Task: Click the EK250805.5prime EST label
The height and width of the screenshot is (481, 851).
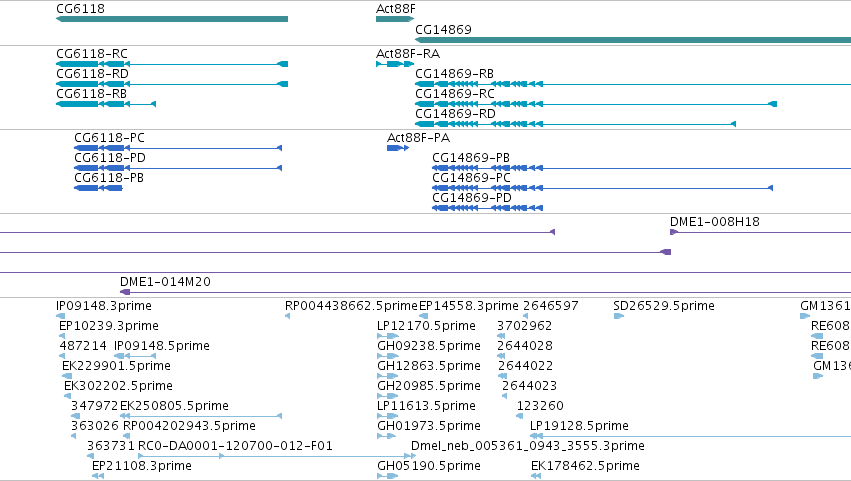Action: (x=174, y=406)
